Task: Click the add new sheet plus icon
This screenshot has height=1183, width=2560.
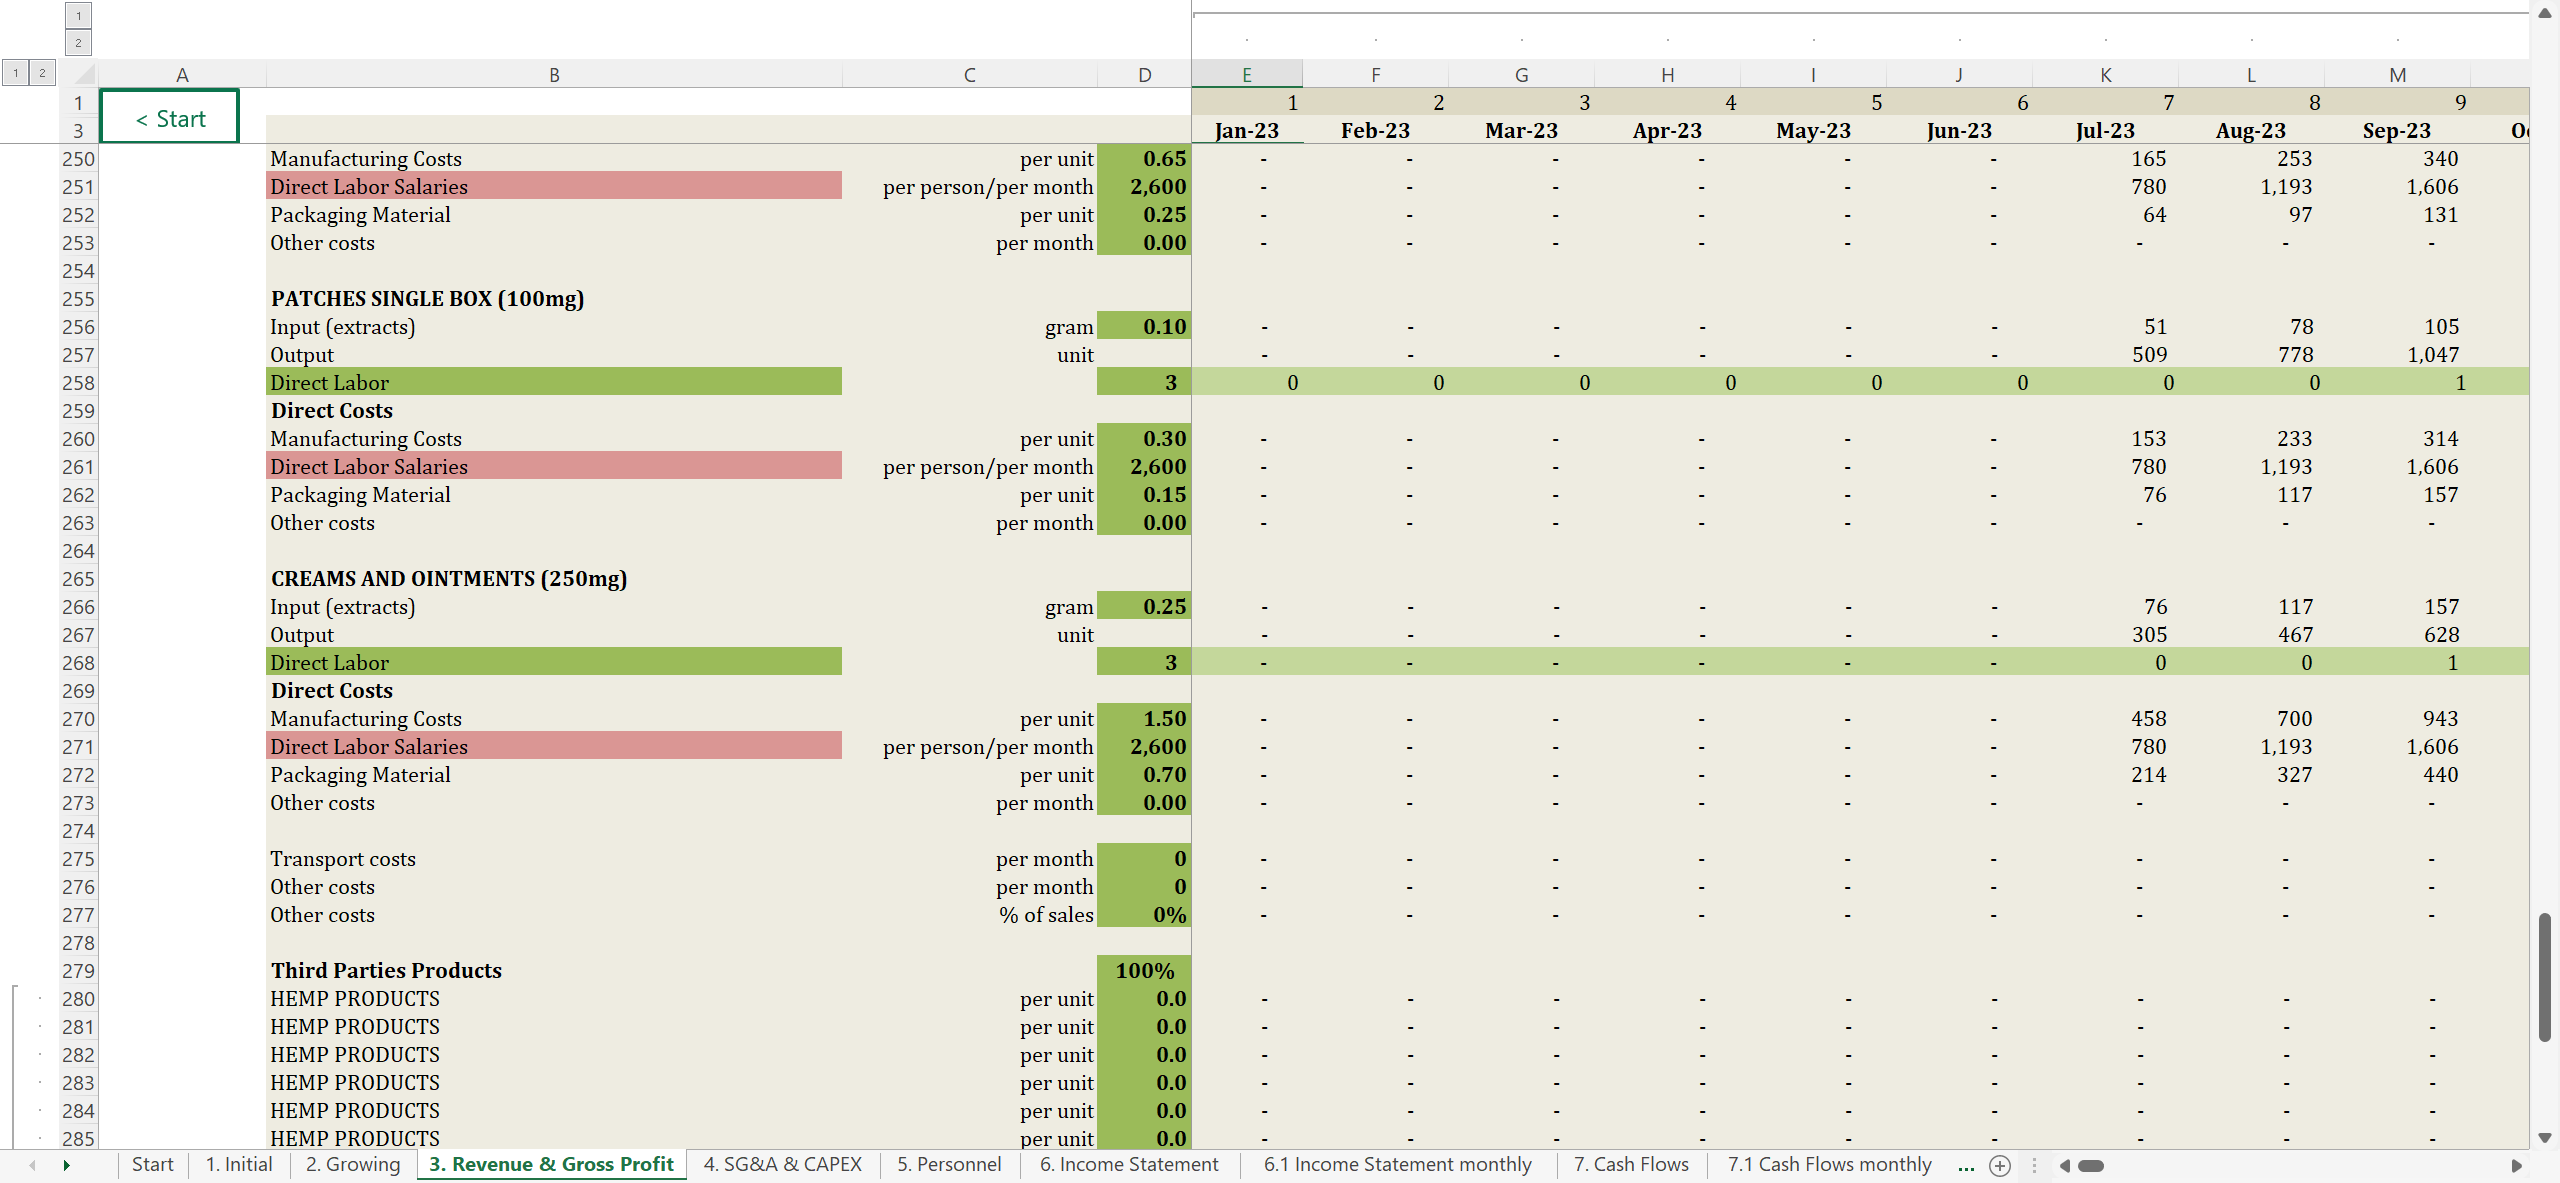Action: [1999, 1165]
